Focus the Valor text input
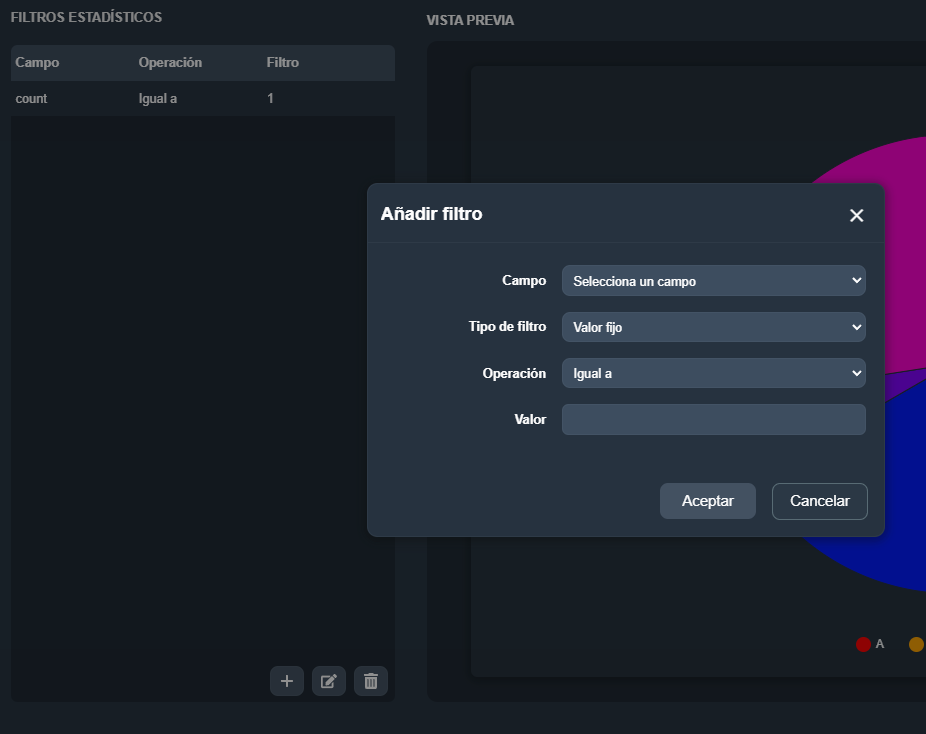Viewport: 926px width, 734px height. point(713,419)
